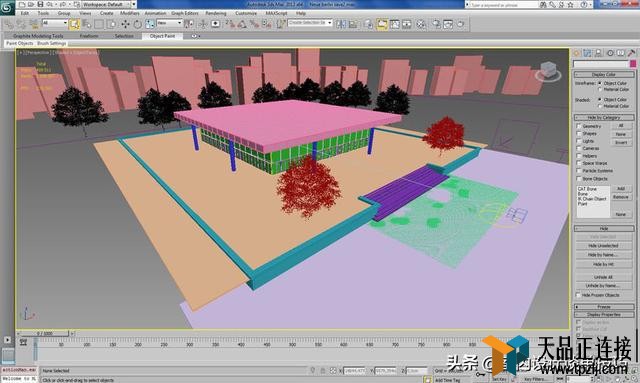Check the Helpers hide category checkbox

point(578,156)
